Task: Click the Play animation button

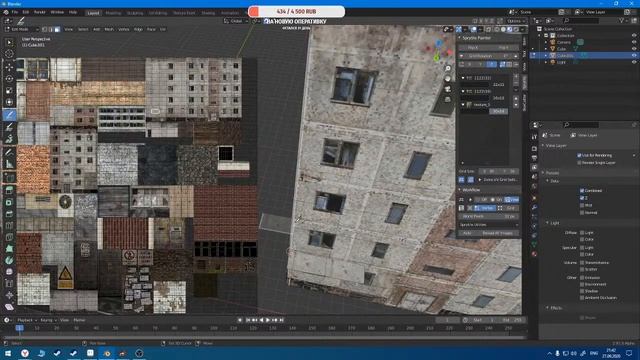Action: coord(268,320)
